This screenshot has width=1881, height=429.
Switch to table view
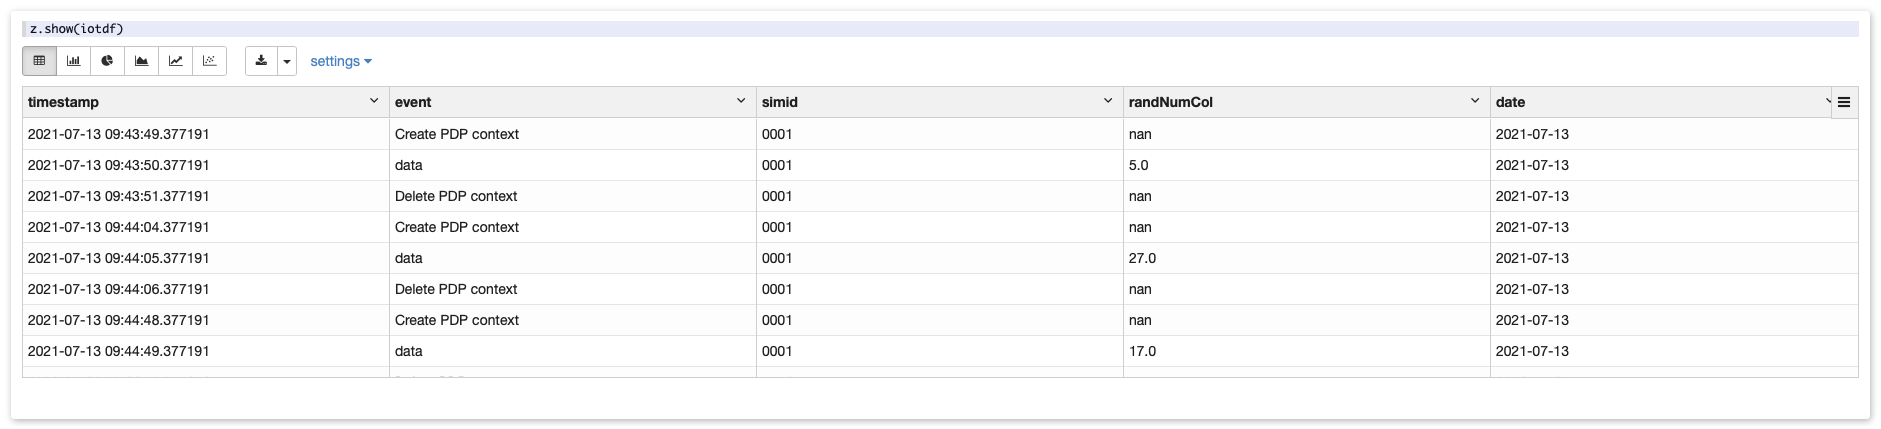[x=39, y=61]
